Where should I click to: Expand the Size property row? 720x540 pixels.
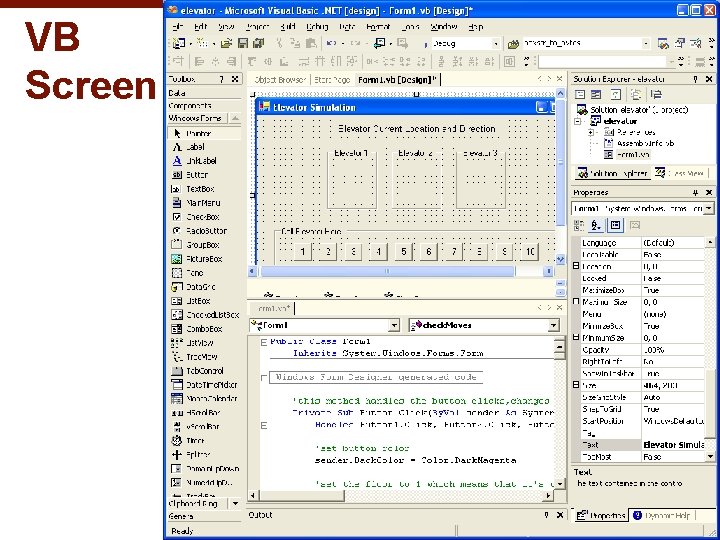tap(576, 385)
